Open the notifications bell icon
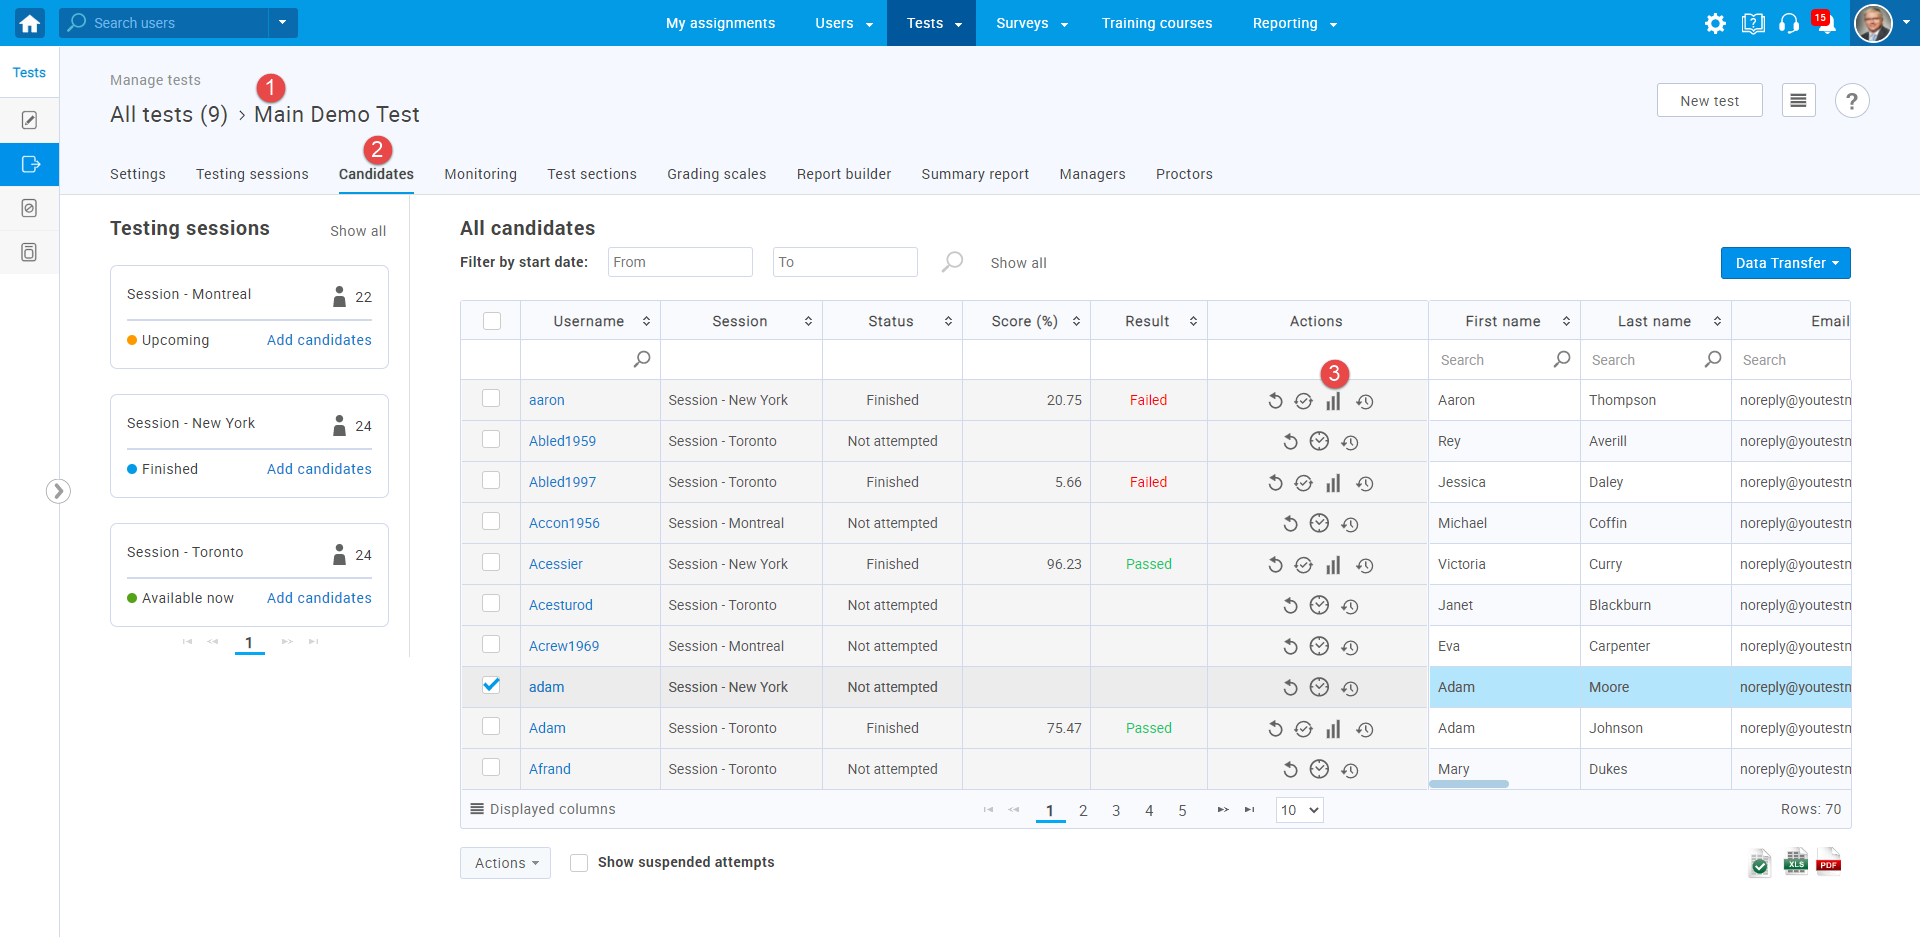This screenshot has width=1920, height=937. 1825,24
